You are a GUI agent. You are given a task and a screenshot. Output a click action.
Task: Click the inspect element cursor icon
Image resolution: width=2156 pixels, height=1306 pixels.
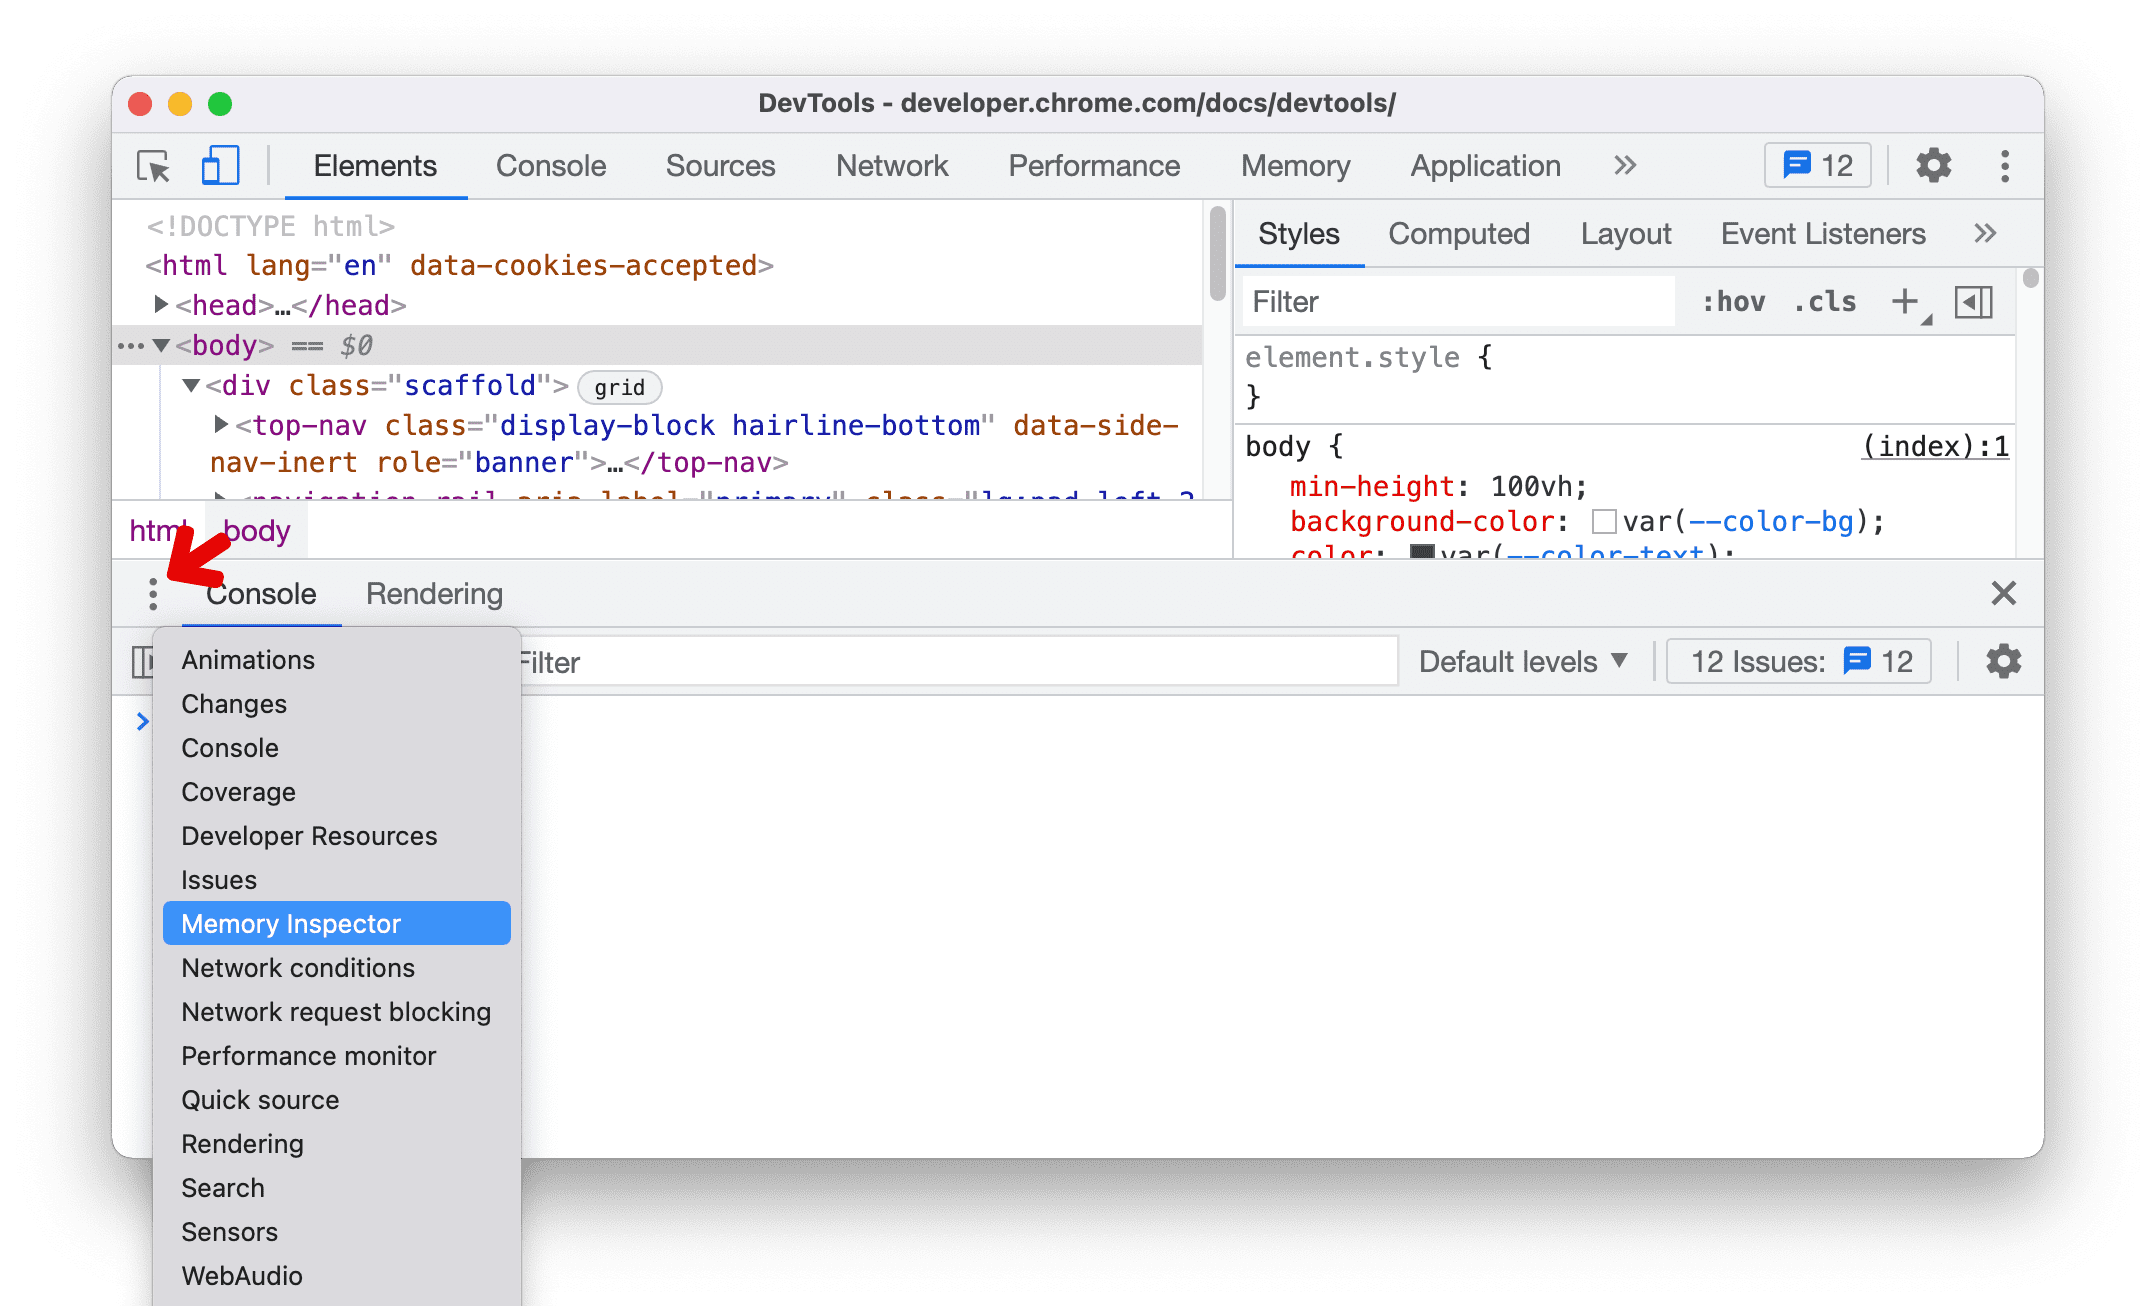(157, 166)
